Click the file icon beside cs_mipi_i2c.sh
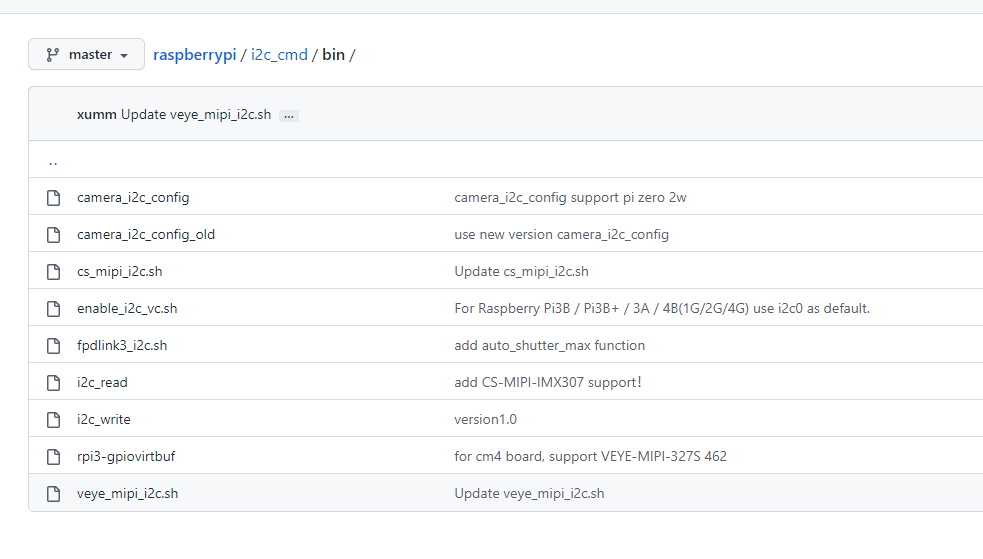983x559 pixels. tap(54, 272)
